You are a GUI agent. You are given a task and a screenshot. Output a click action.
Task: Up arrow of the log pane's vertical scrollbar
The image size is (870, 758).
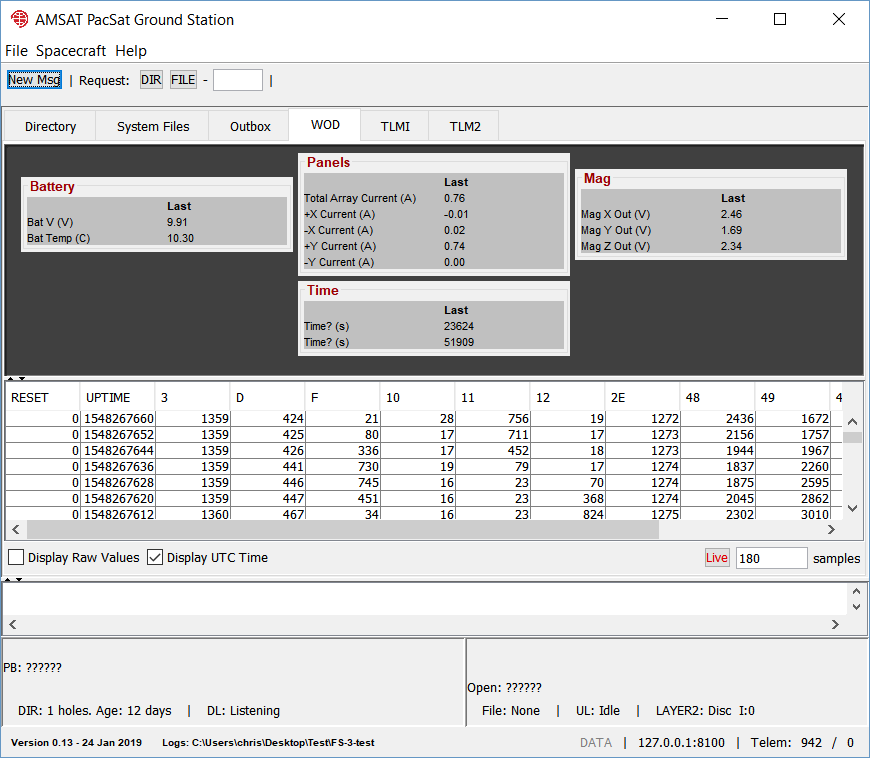[856, 592]
